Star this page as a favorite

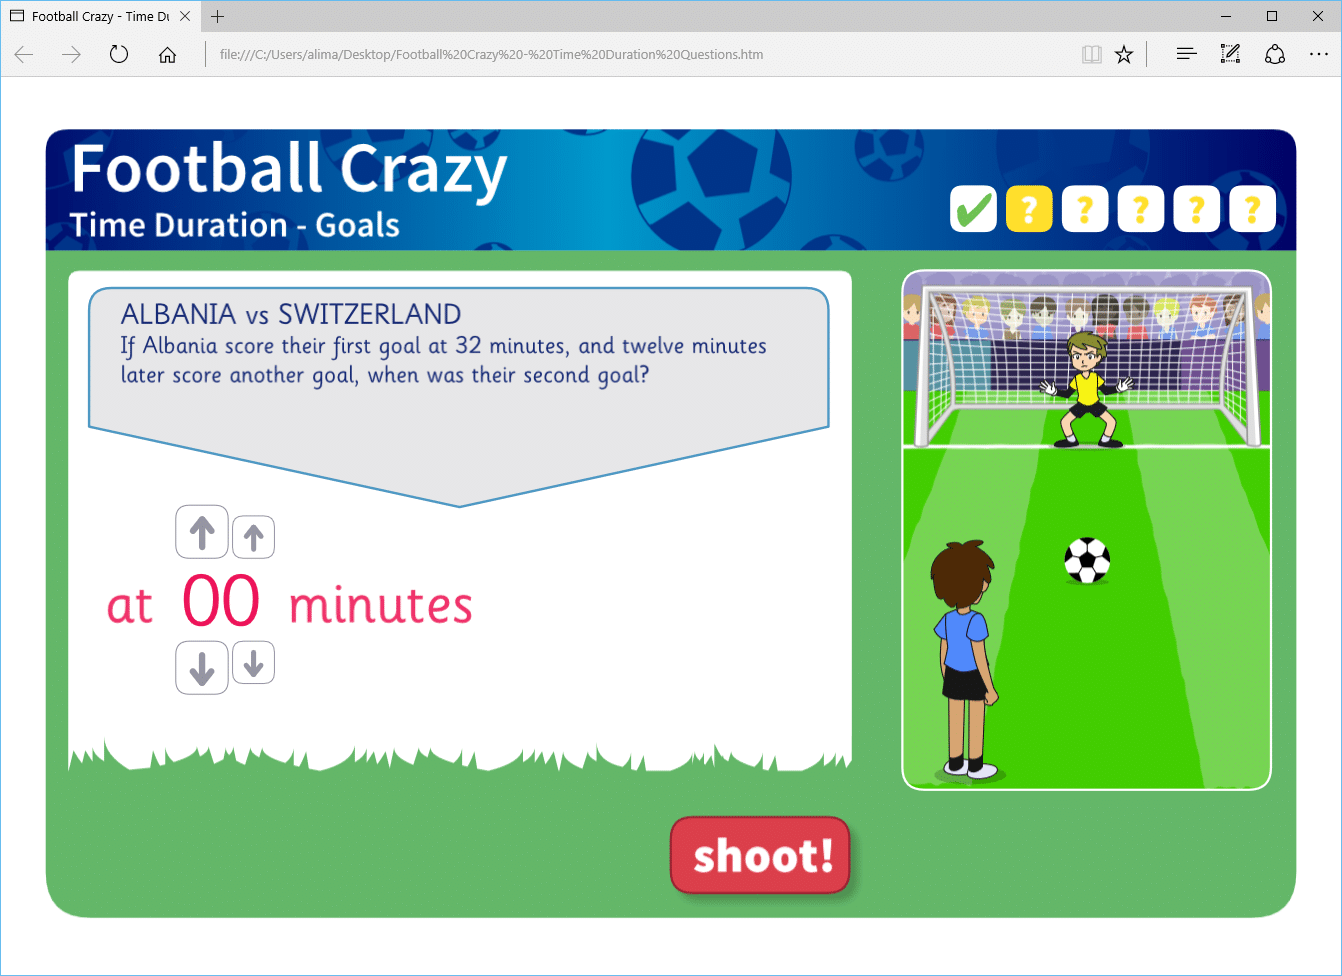pyautogui.click(x=1123, y=54)
